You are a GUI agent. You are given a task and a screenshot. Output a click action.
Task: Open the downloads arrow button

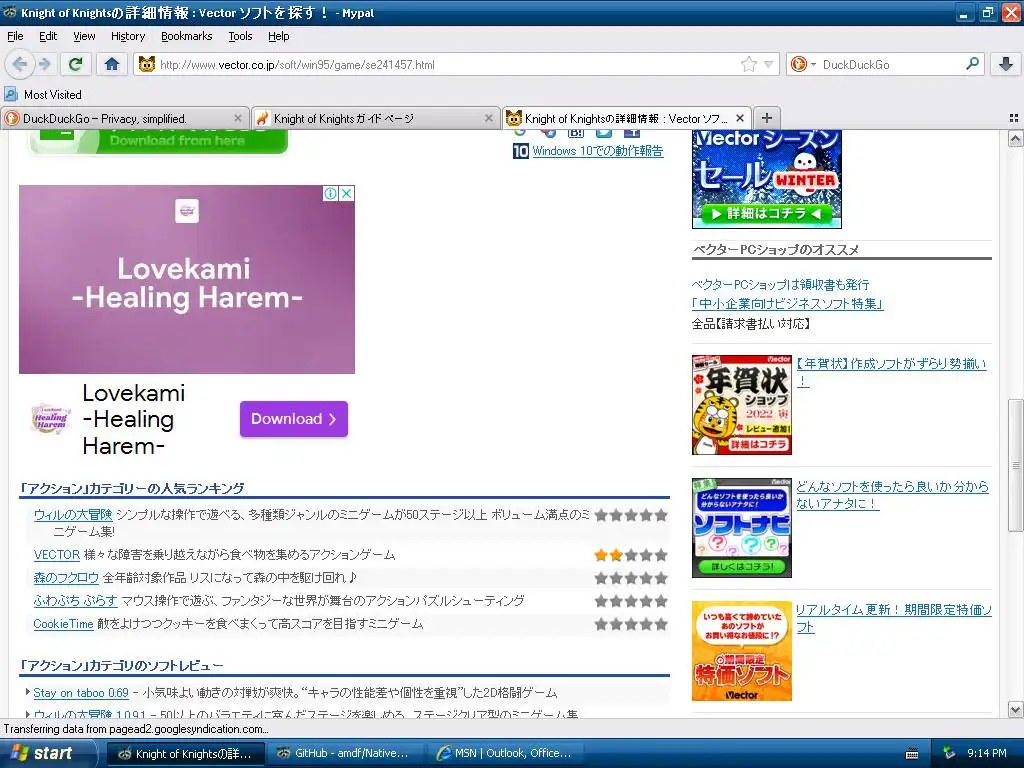coord(1006,64)
